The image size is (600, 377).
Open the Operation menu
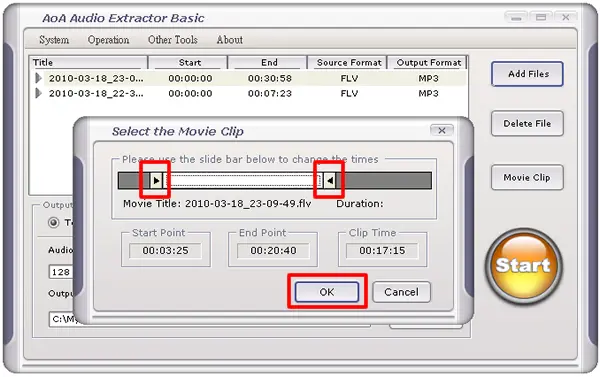point(108,40)
